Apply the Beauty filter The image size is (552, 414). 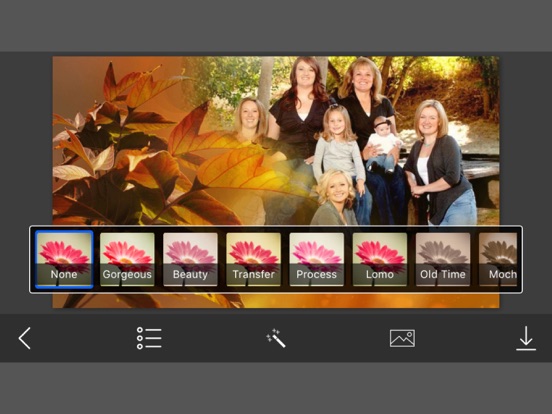coord(190,259)
